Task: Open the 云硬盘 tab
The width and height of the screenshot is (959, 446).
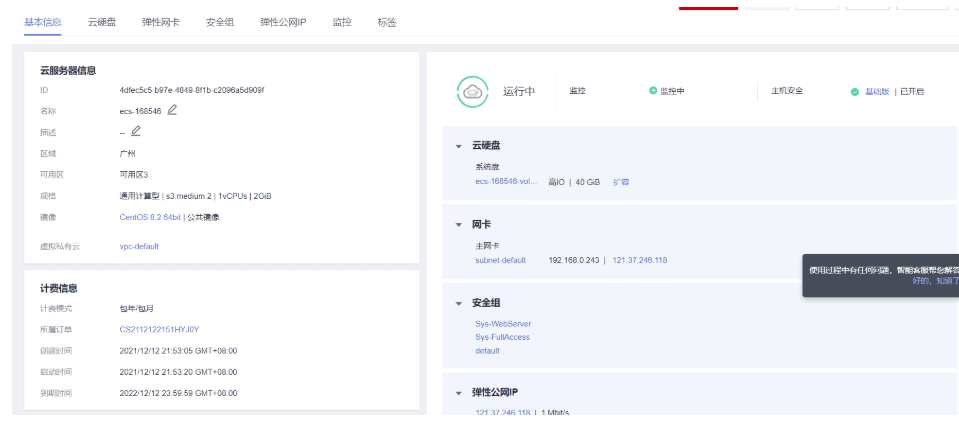Action: 102,23
